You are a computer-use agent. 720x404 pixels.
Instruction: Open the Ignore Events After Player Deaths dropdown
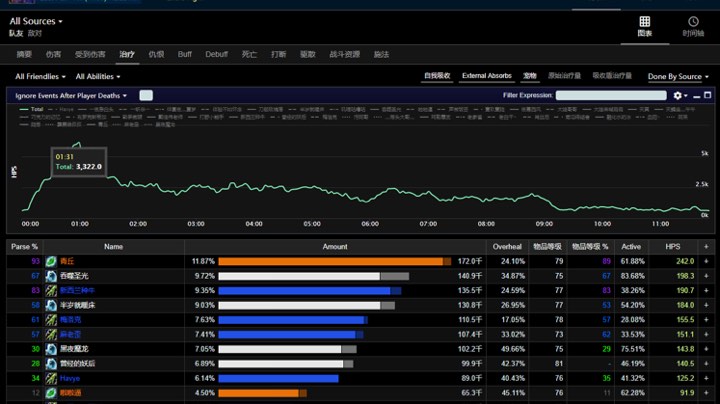(71, 95)
